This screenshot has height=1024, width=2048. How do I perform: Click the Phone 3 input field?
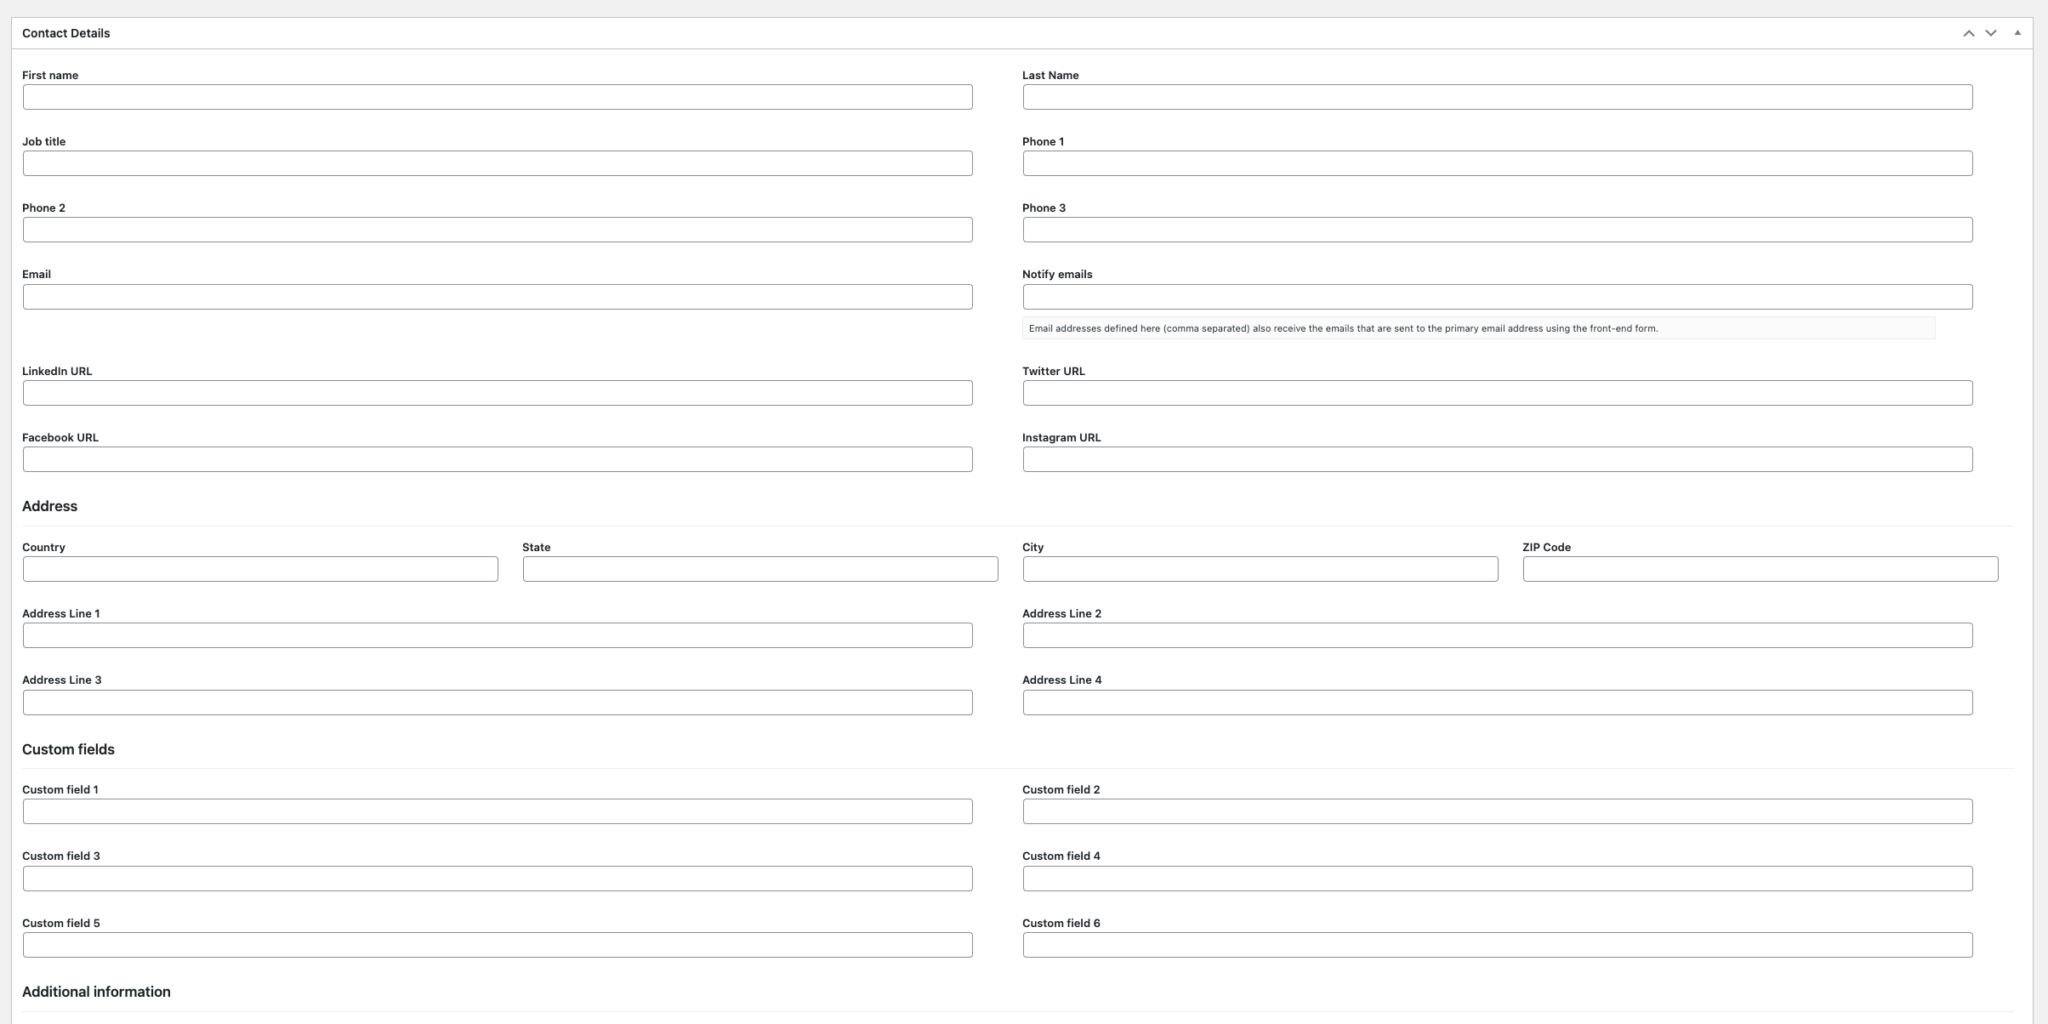tap(1497, 229)
